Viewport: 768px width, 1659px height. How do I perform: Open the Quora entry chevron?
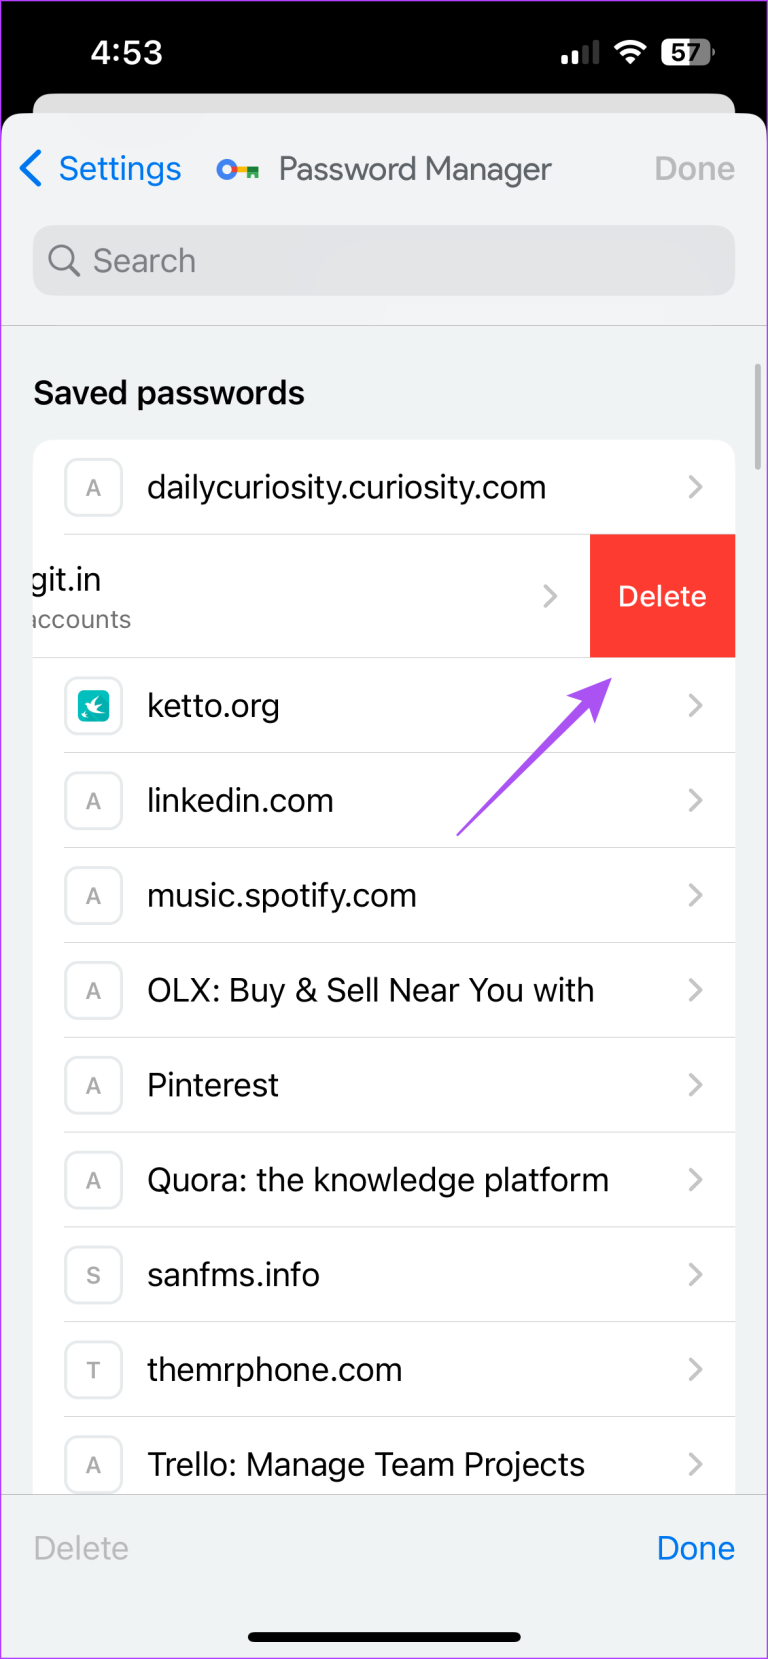tap(695, 1180)
